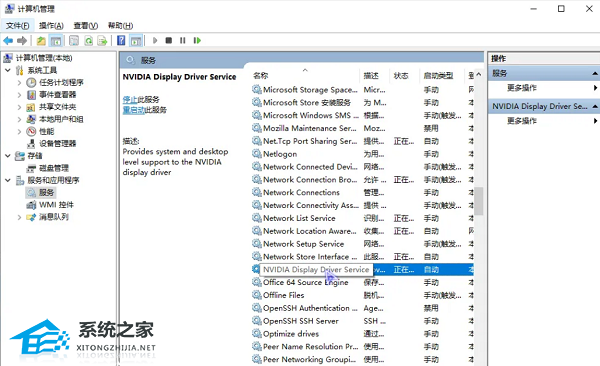Expand the 消息队列 tree node
Viewport: 600px width, 366px height.
[x=19, y=217]
